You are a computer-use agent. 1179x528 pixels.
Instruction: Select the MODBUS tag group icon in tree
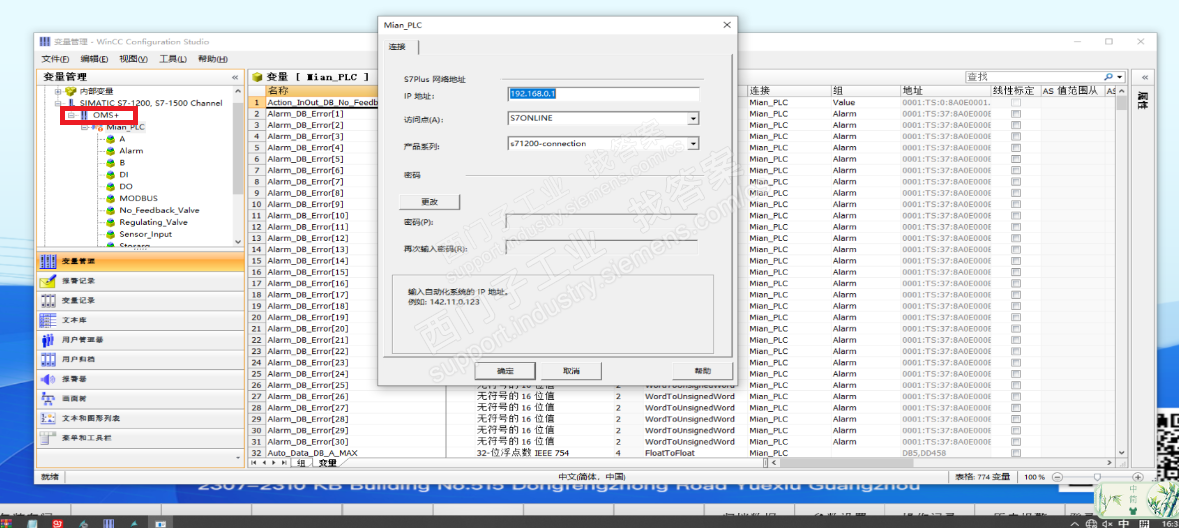coord(111,199)
